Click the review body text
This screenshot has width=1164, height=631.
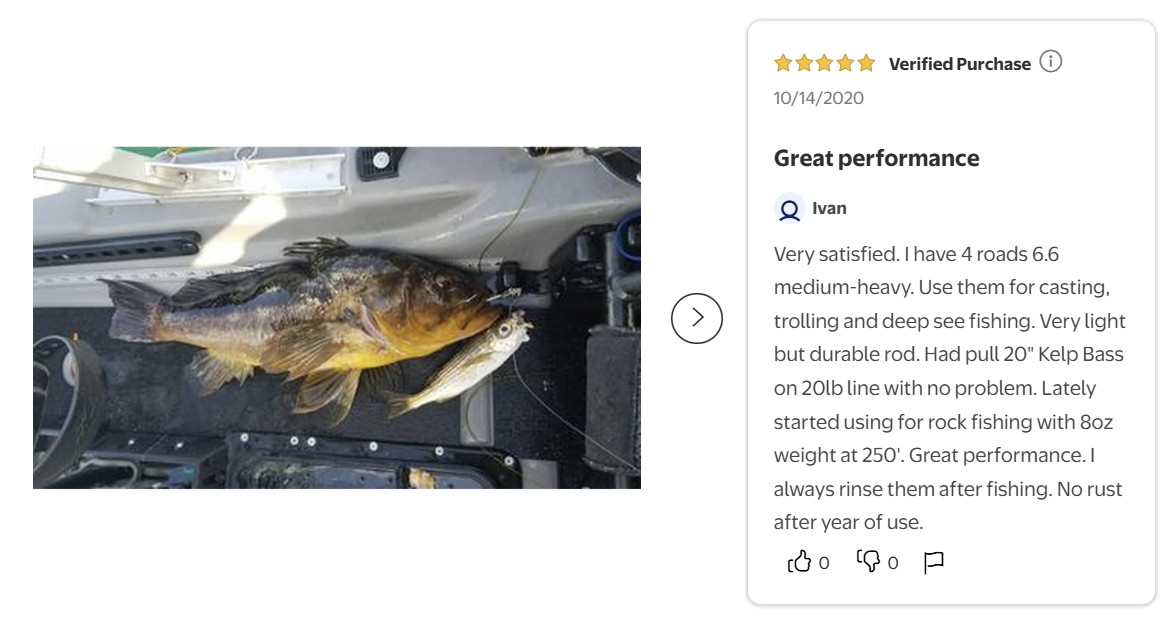pyautogui.click(x=949, y=388)
